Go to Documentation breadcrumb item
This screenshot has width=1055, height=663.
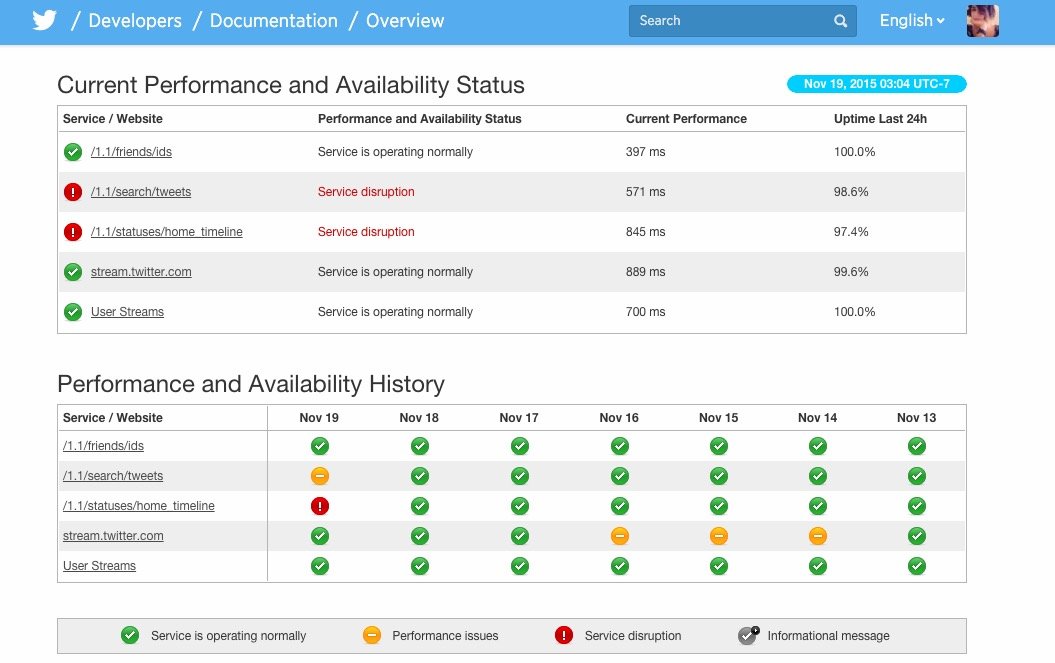click(273, 21)
